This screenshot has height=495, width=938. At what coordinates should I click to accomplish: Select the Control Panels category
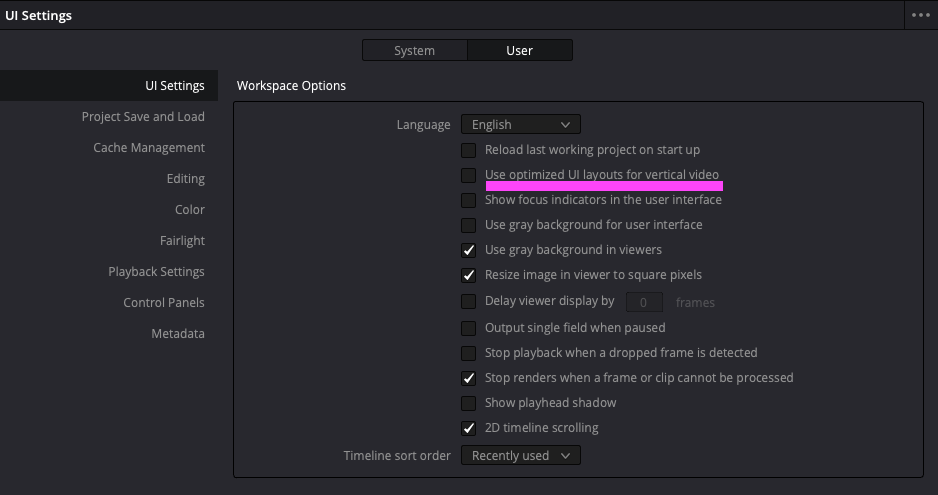(164, 303)
